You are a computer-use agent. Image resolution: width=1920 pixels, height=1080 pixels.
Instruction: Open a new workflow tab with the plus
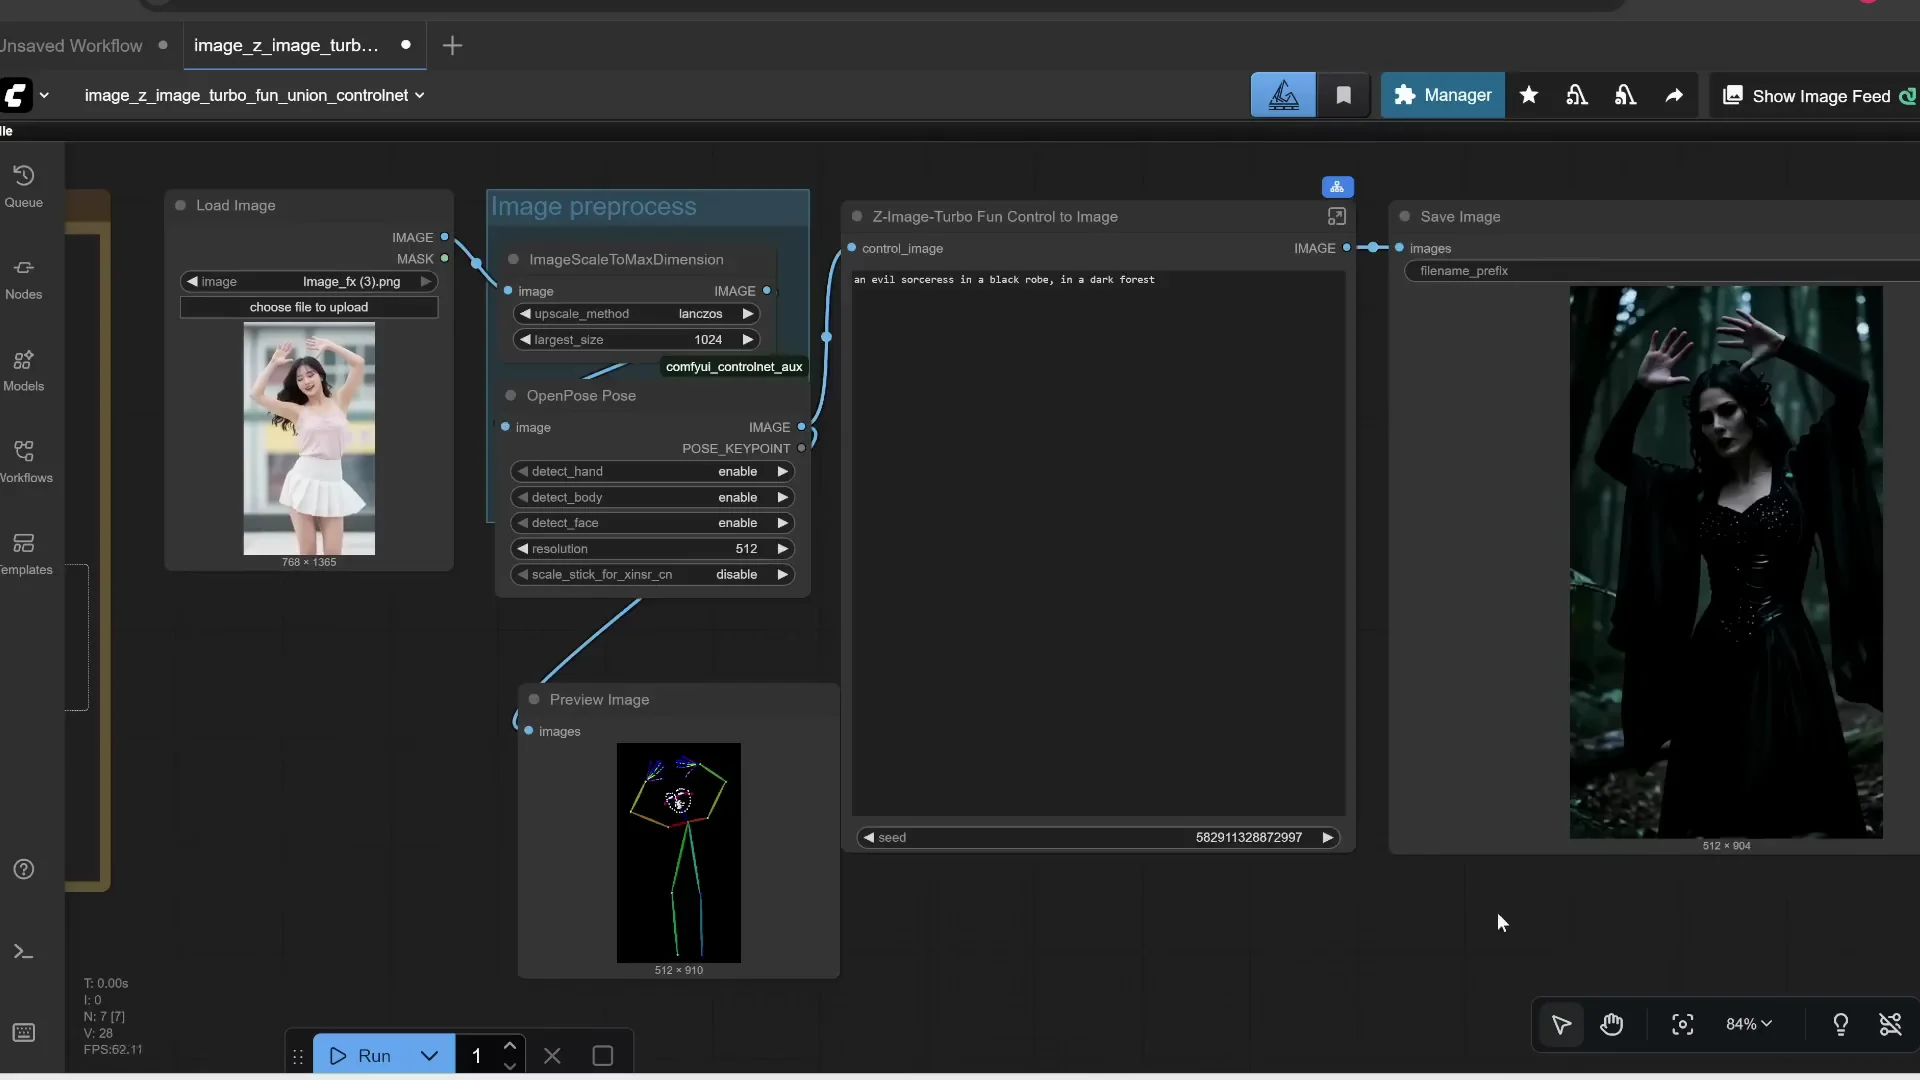click(453, 45)
